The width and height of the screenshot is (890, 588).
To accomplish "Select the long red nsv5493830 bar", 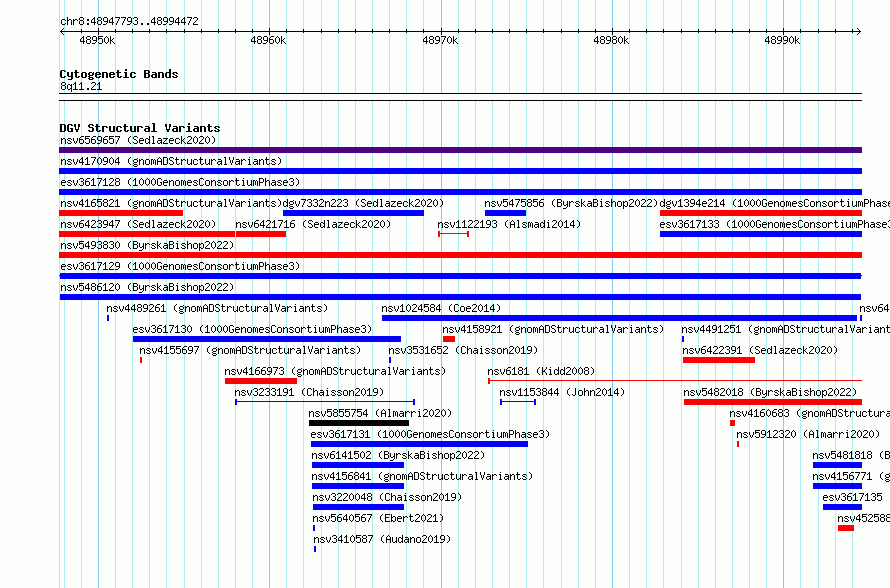I will click(x=460, y=255).
